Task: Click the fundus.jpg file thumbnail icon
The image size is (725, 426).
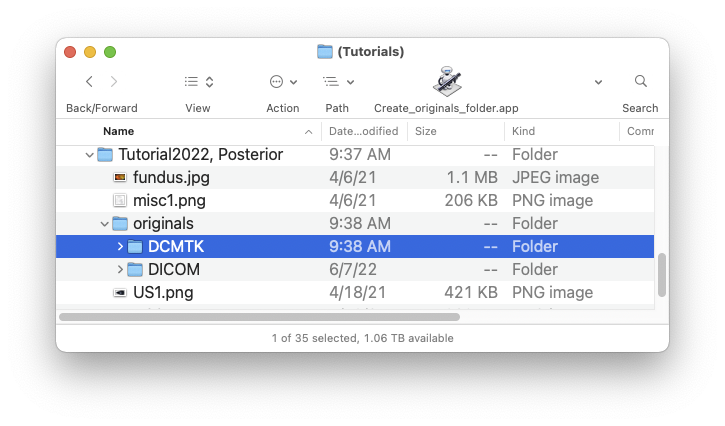Action: point(120,177)
